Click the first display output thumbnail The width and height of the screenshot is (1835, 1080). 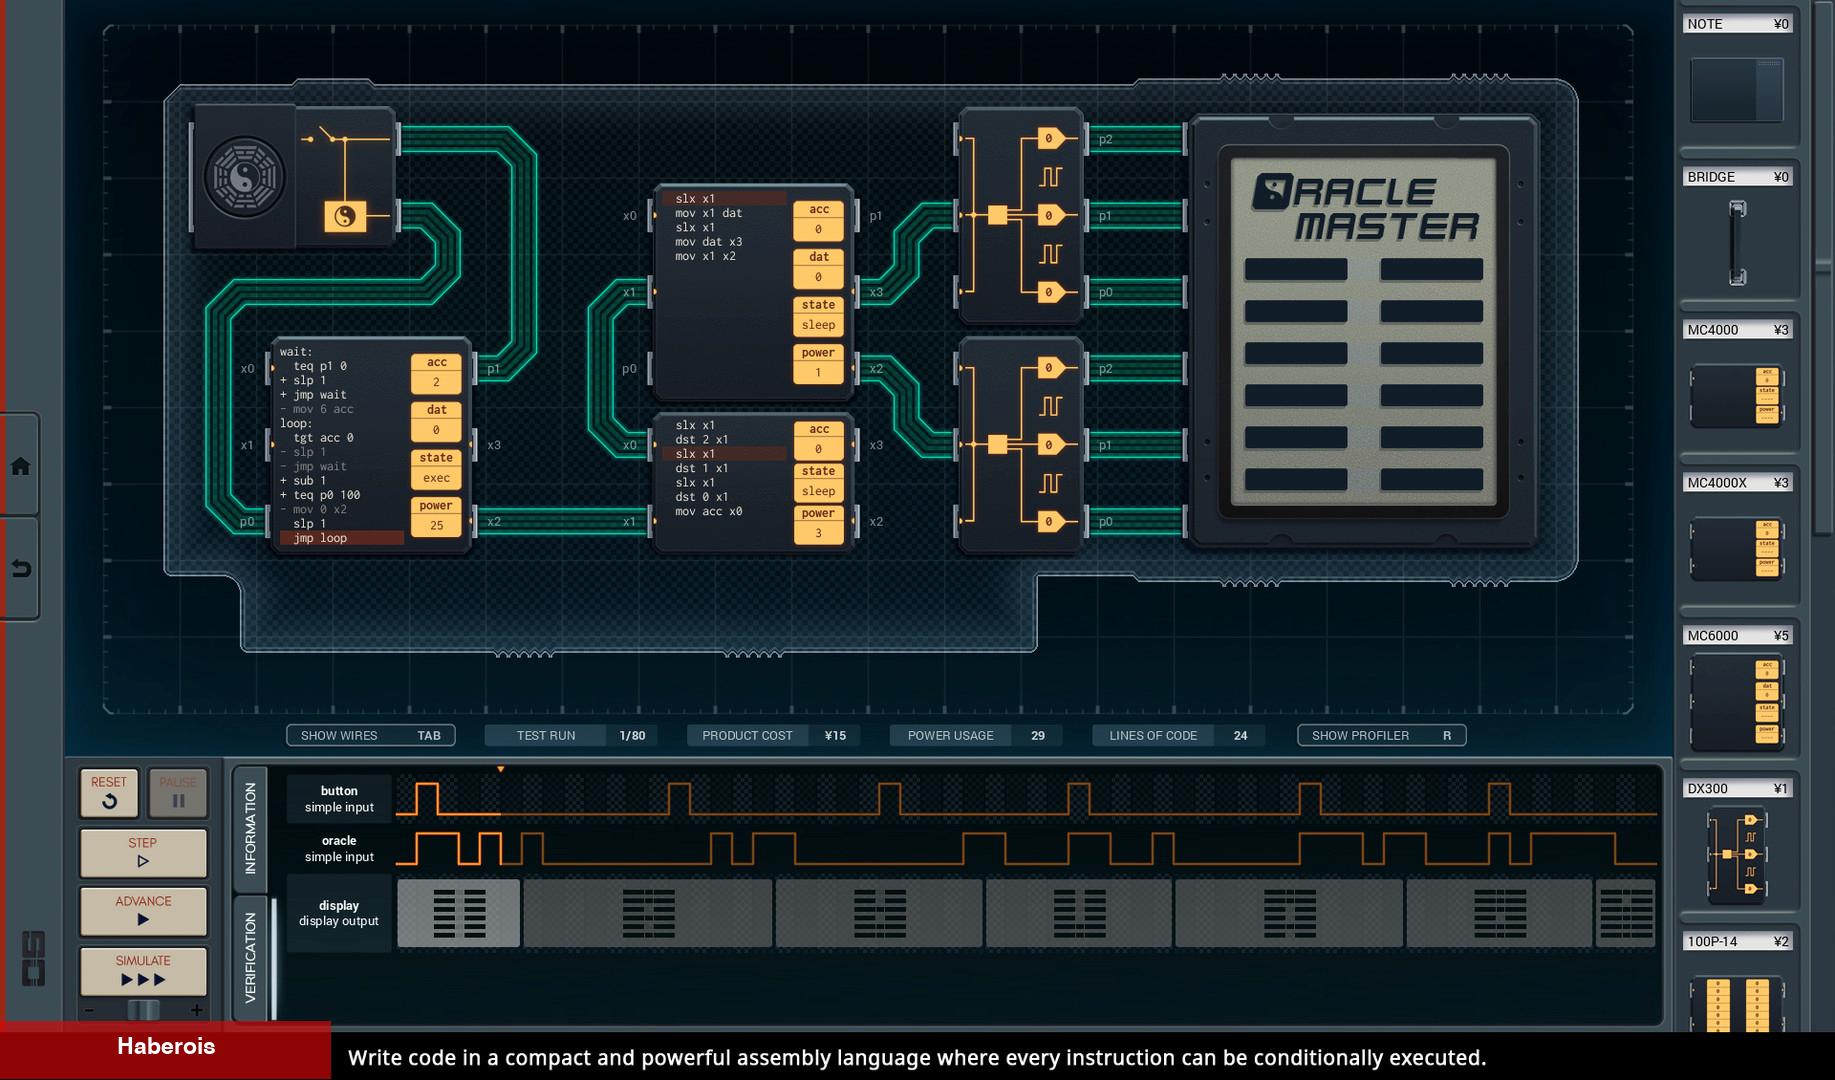459,913
